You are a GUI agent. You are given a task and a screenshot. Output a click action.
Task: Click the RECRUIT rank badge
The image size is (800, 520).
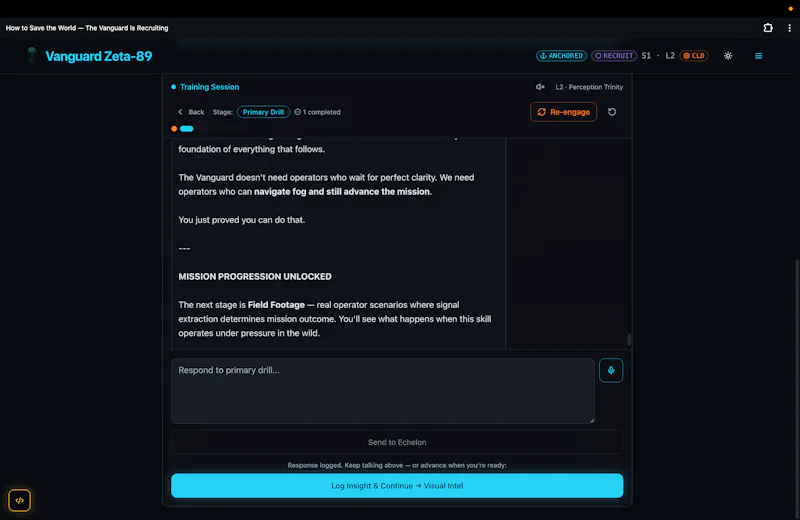[614, 56]
